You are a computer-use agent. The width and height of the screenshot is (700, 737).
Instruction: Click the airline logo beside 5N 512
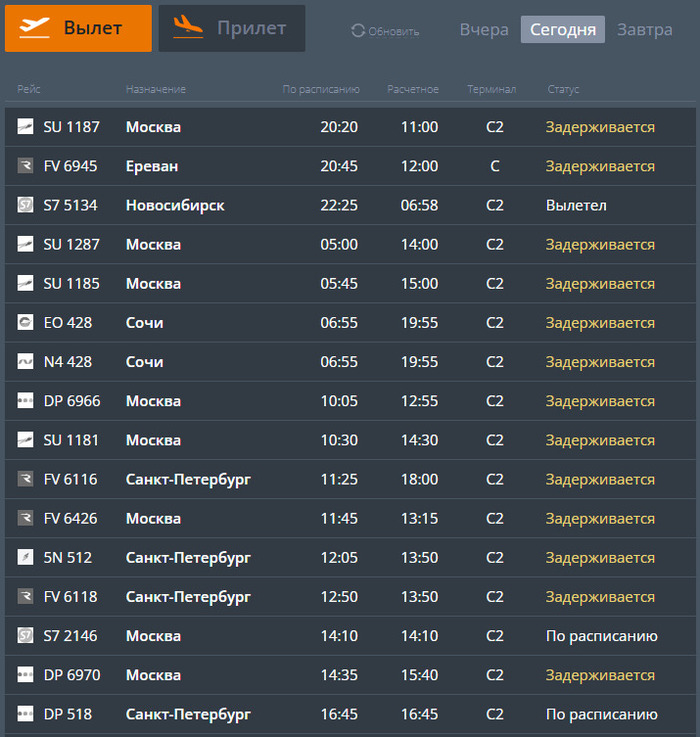(x=25, y=557)
